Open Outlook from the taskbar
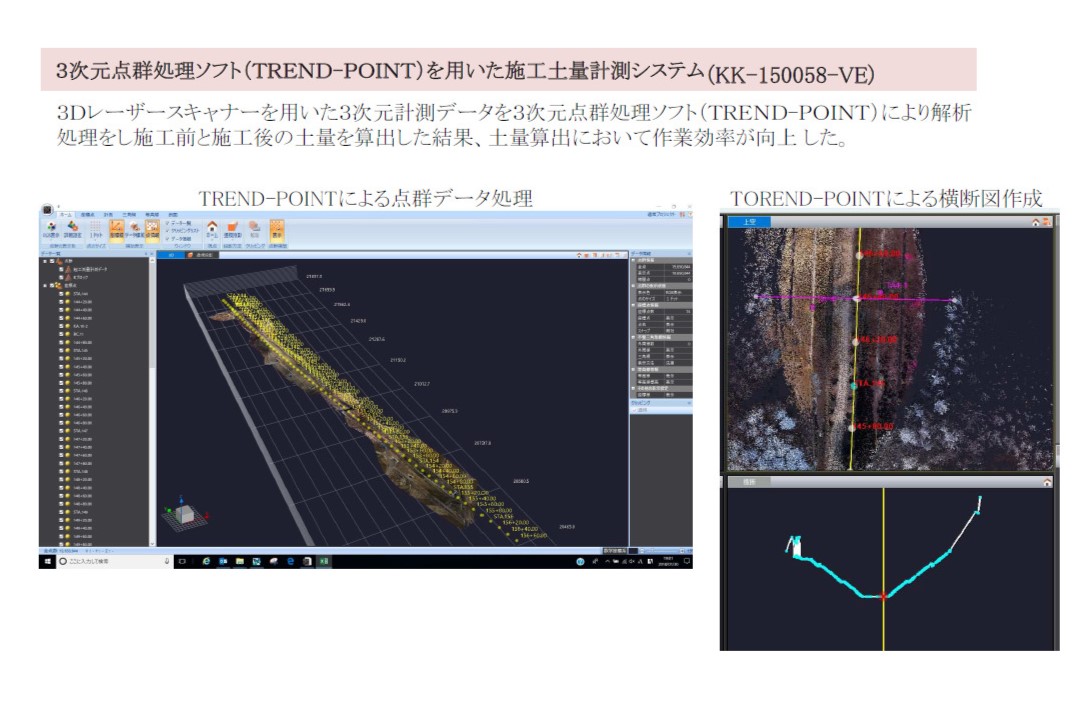Screen dimensions: 1087x724 pyautogui.click(x=223, y=561)
